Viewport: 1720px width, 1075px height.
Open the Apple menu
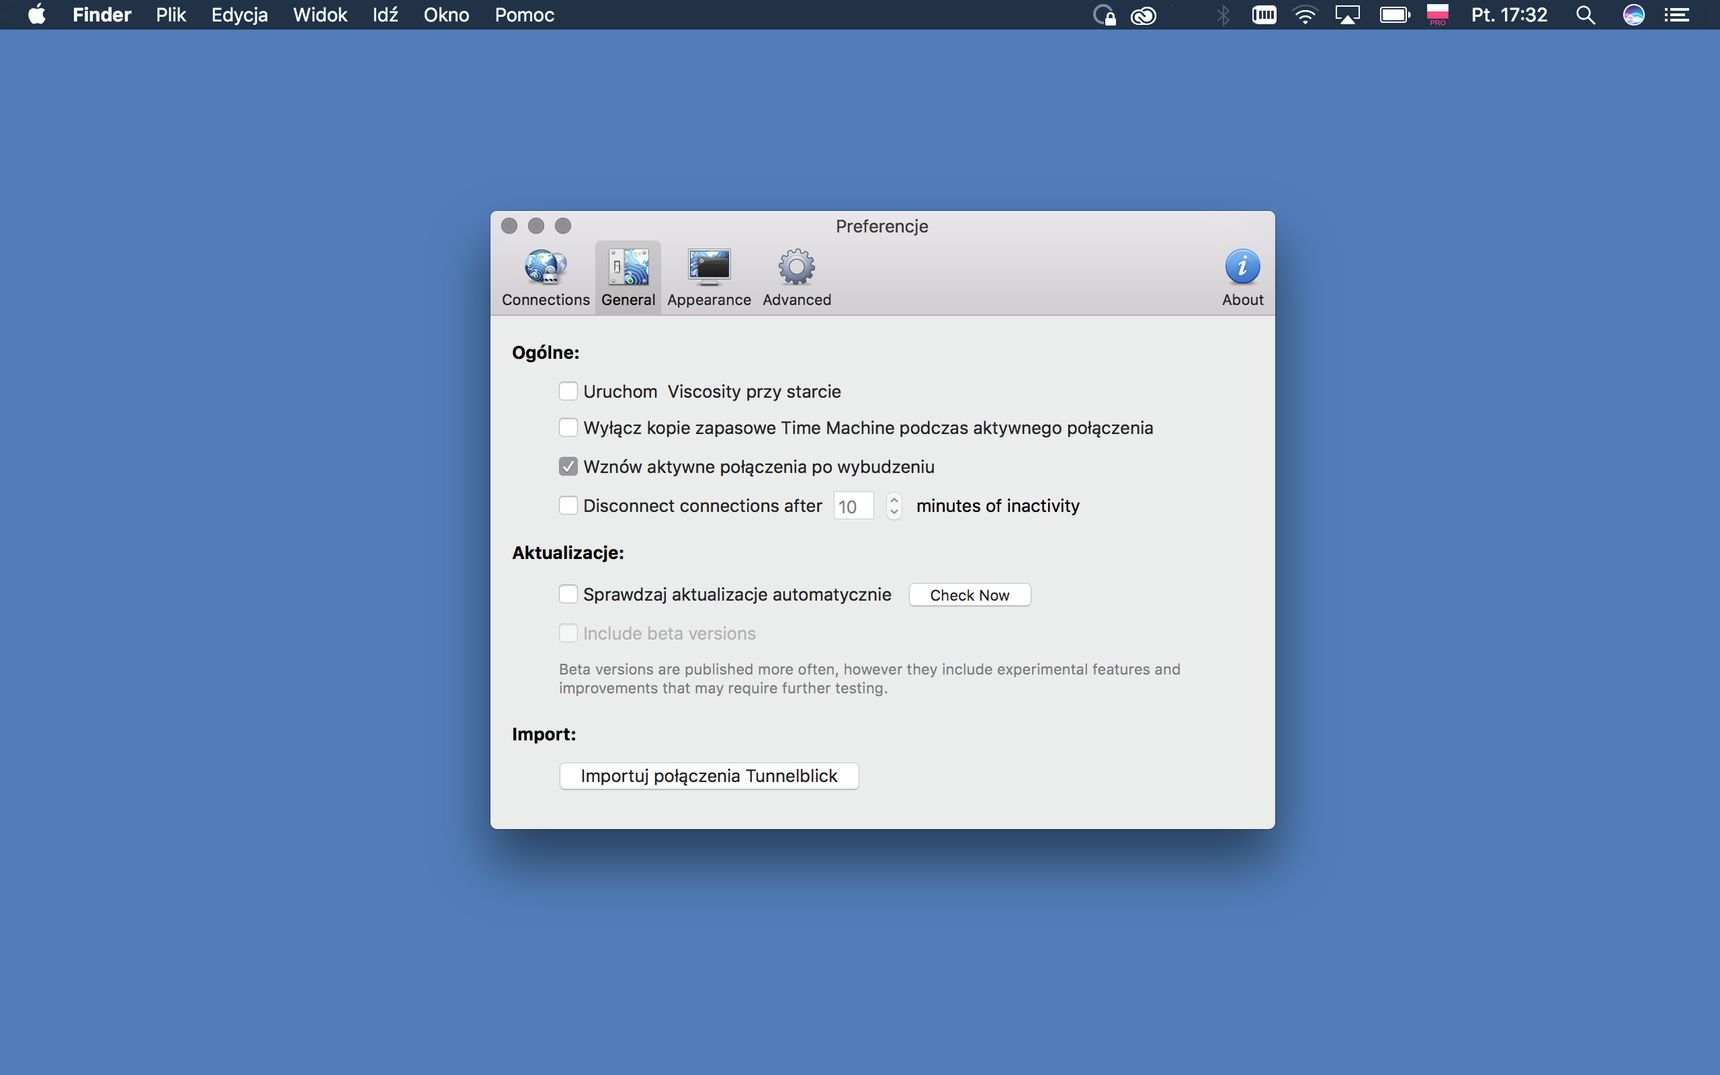[37, 15]
